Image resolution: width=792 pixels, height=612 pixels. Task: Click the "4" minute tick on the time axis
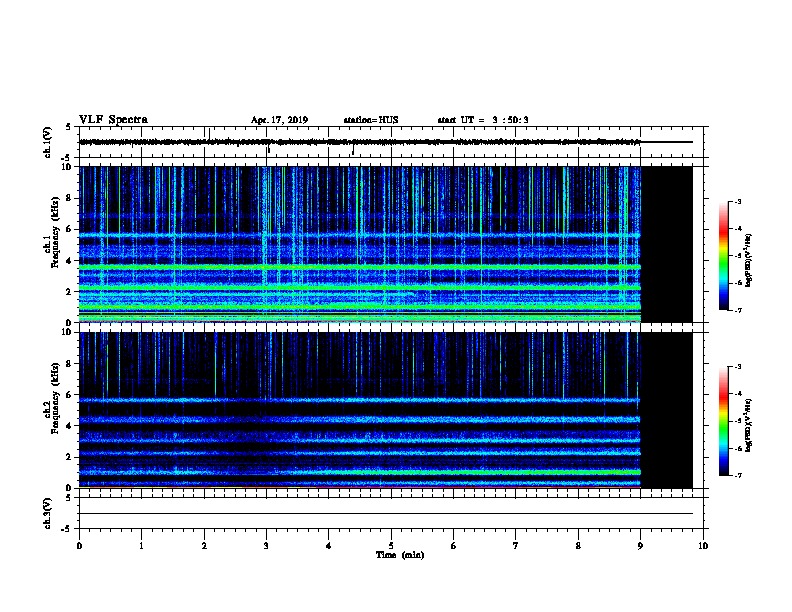point(329,546)
